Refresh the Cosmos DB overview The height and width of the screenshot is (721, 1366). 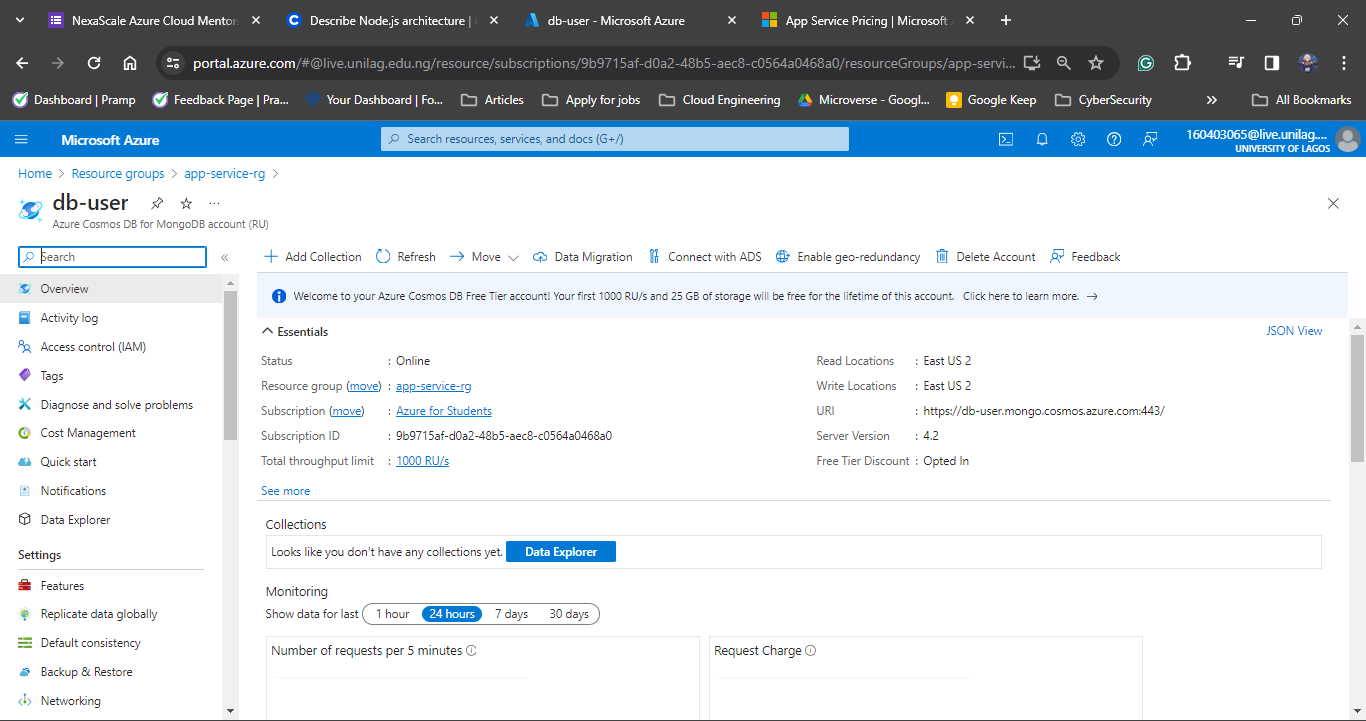coord(406,257)
